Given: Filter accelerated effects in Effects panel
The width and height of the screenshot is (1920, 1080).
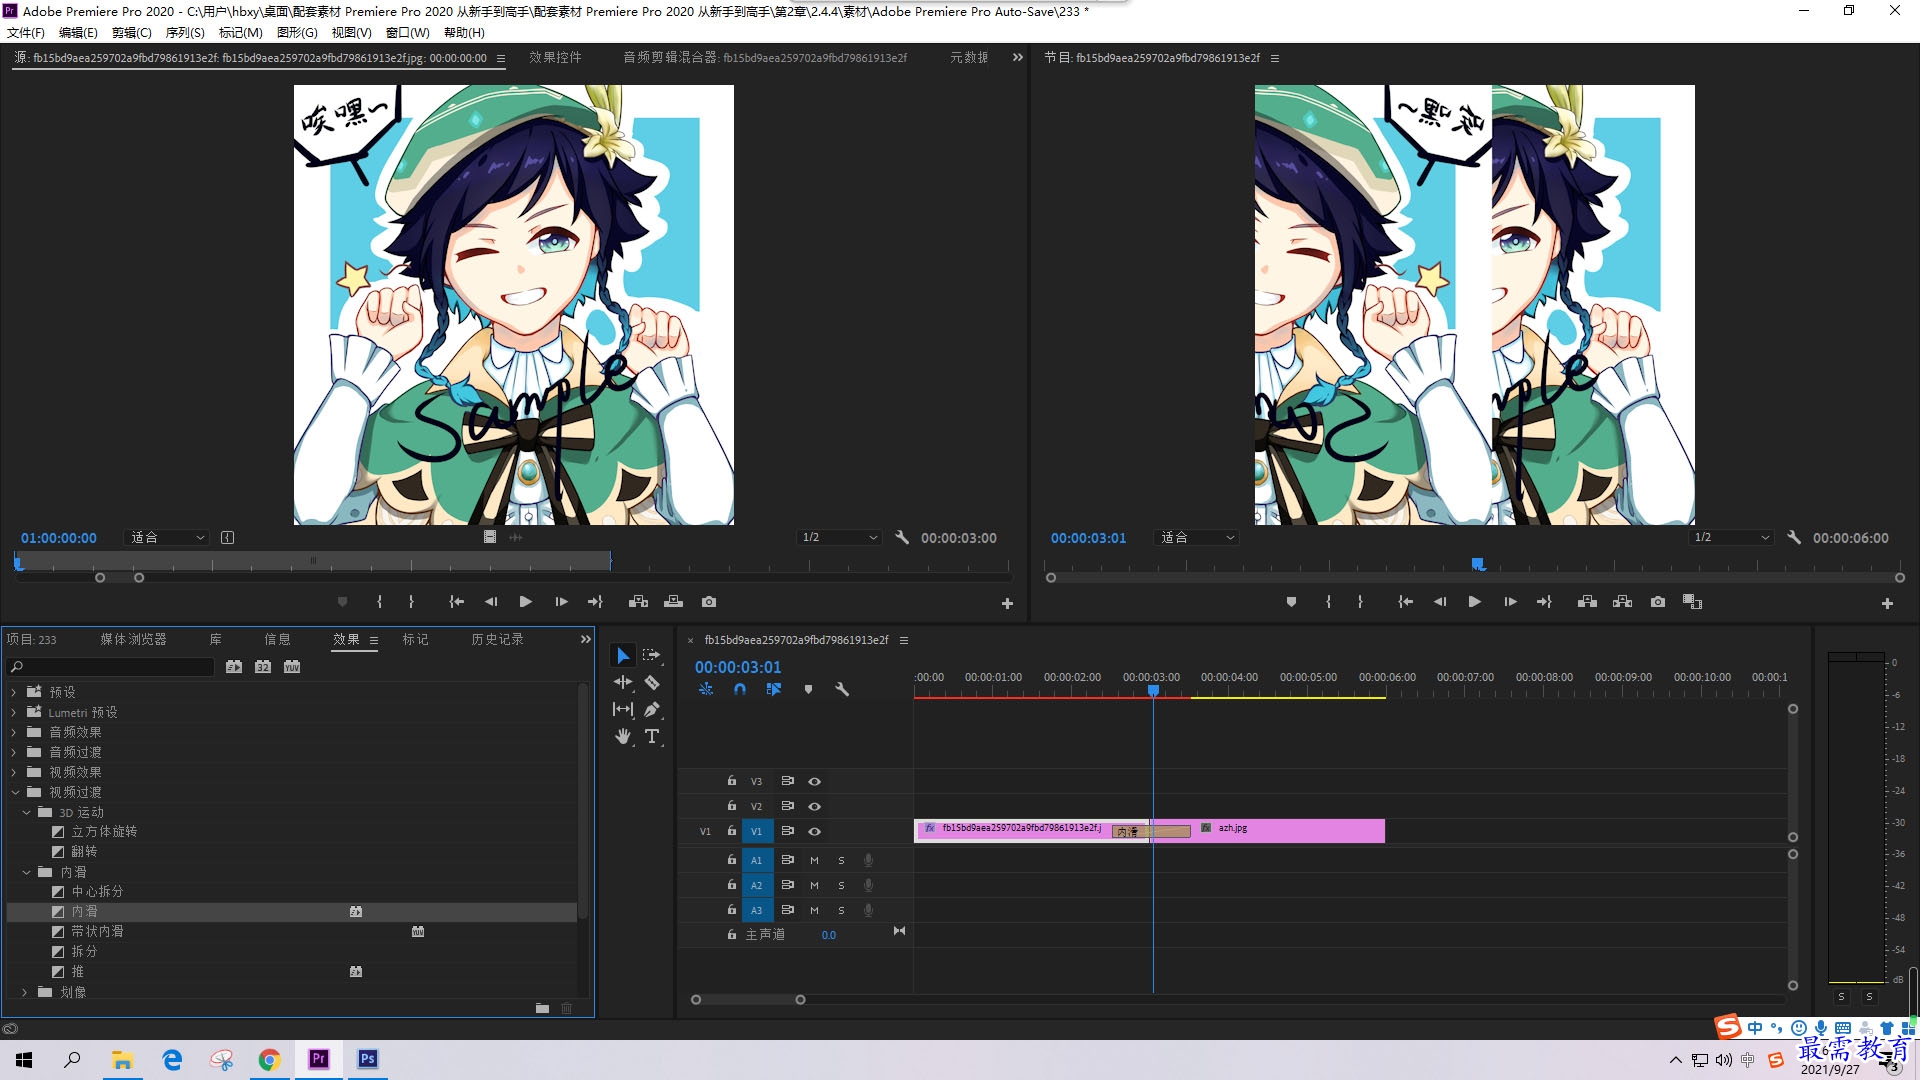Looking at the screenshot, I should click(x=234, y=667).
